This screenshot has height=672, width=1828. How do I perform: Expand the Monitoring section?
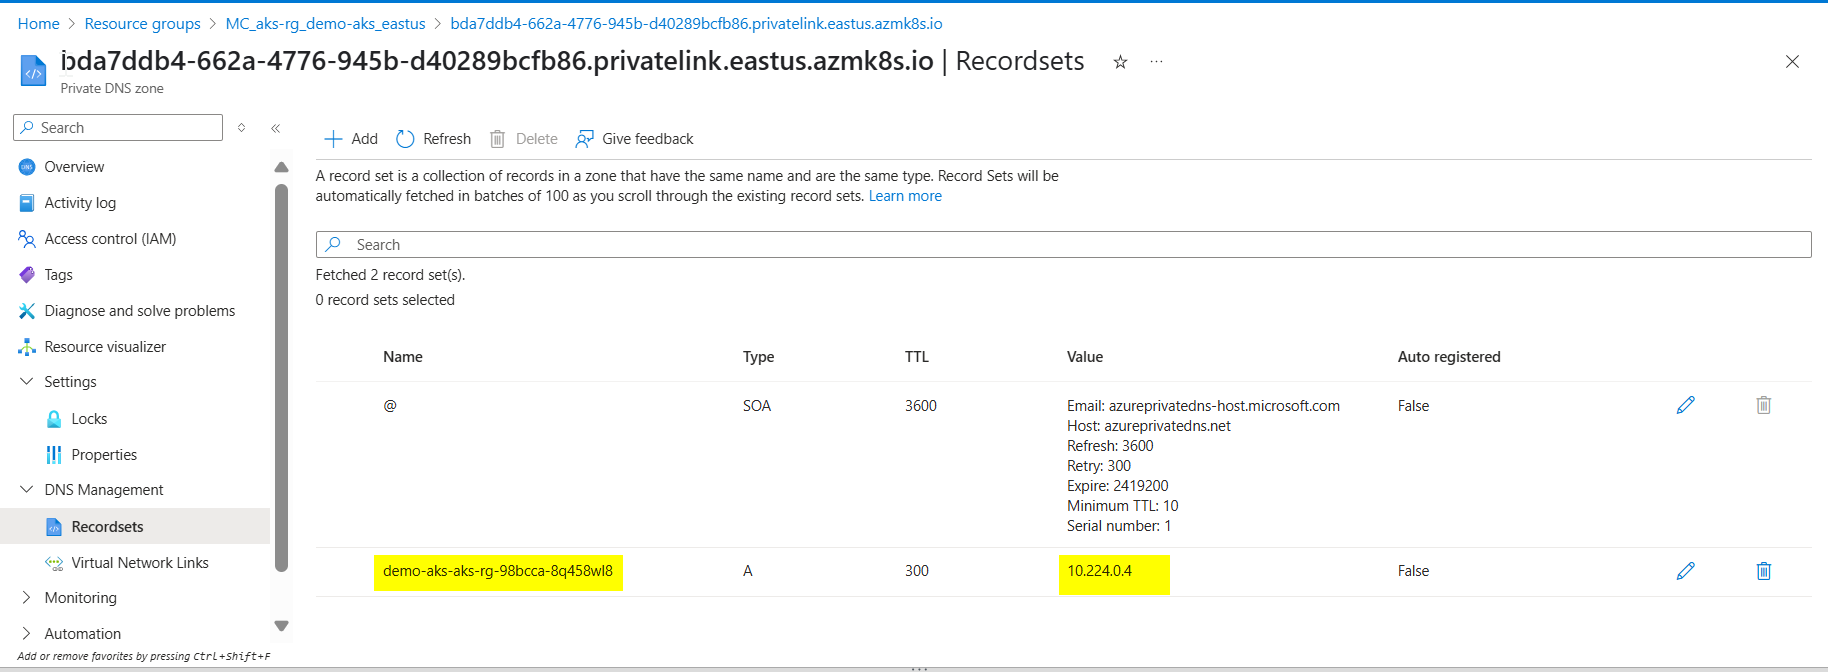[x=26, y=598]
